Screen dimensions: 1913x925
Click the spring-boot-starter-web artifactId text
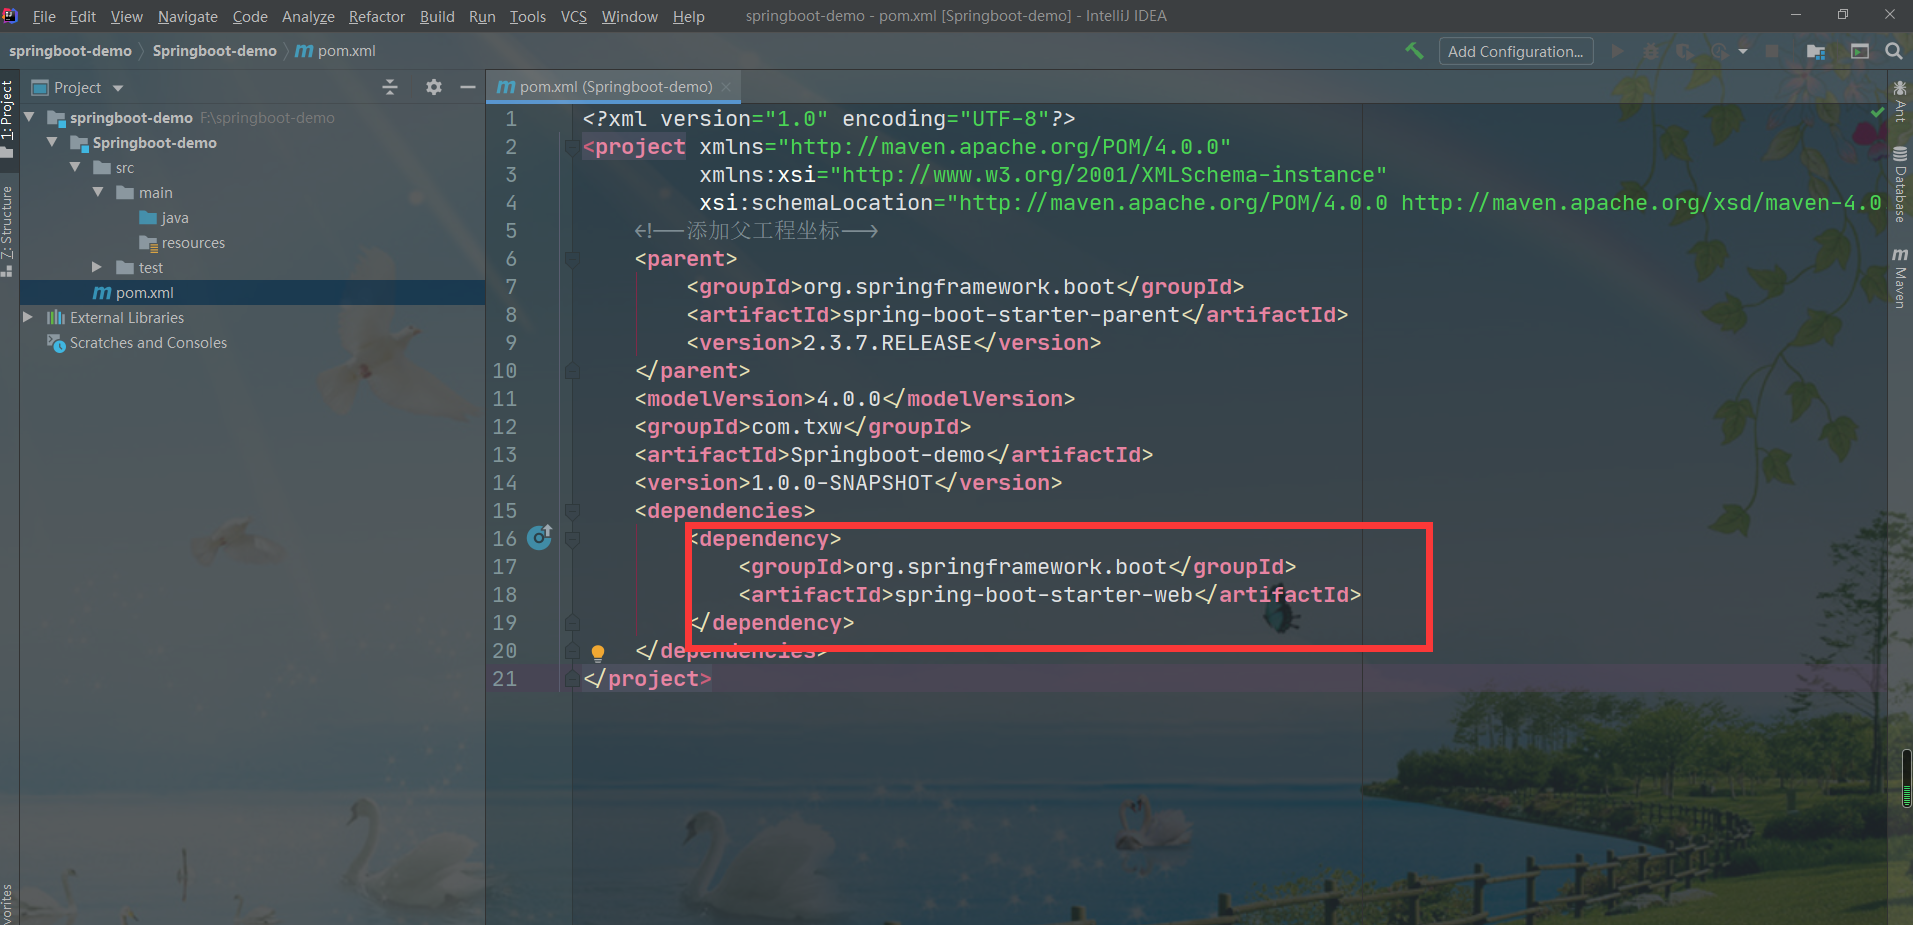[1043, 595]
